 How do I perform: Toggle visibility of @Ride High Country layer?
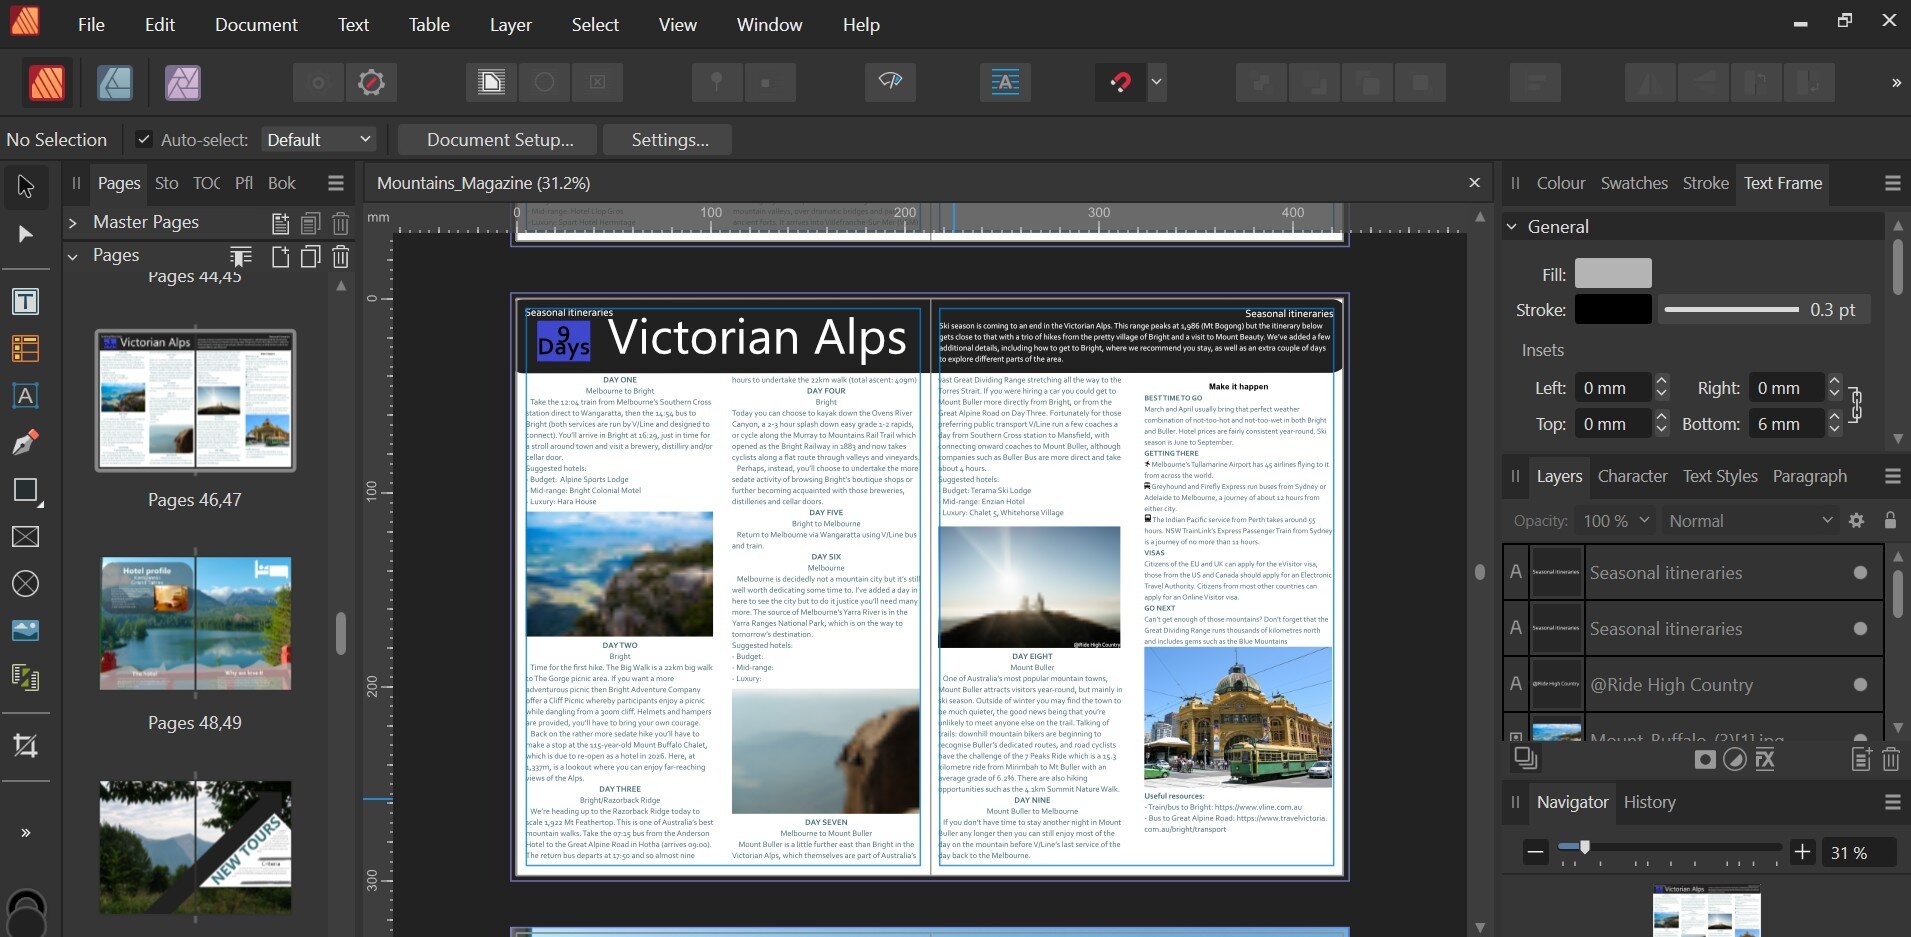point(1860,685)
